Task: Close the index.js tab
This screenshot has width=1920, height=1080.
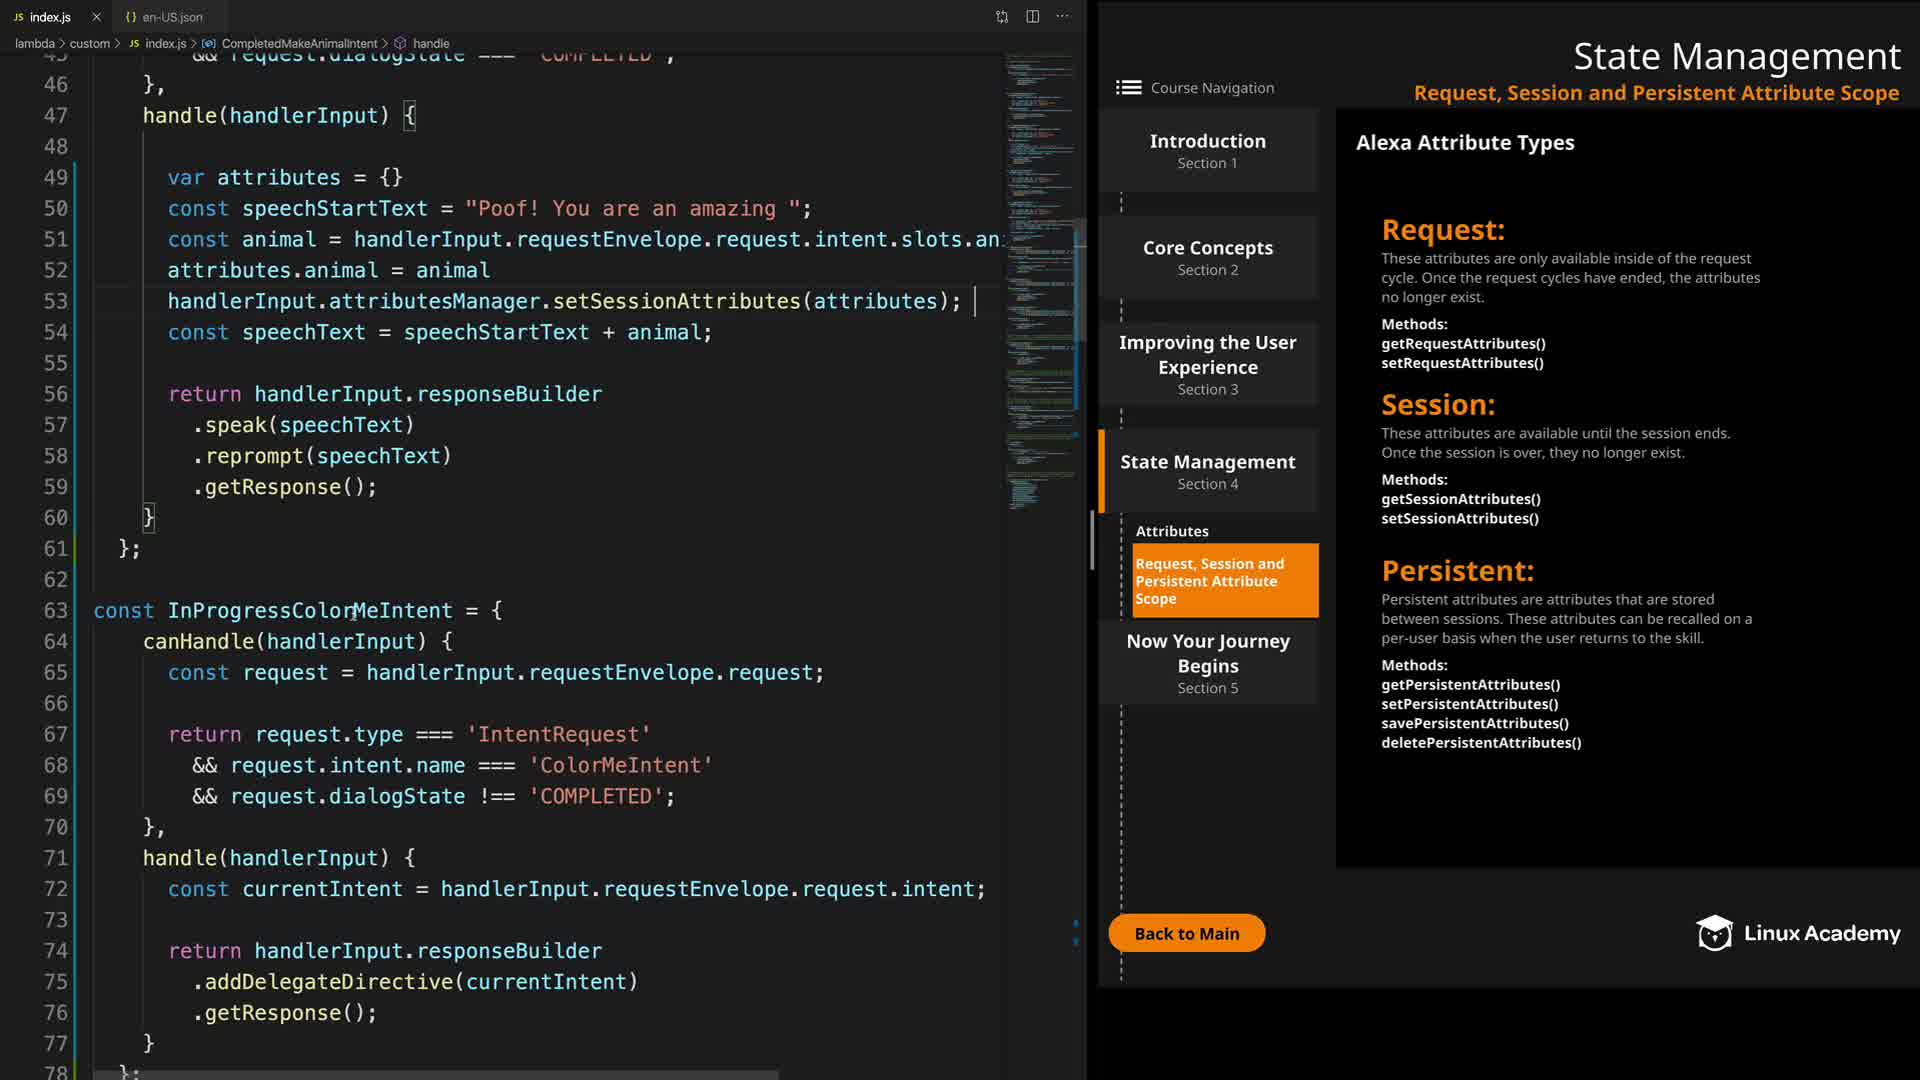Action: pos(96,17)
